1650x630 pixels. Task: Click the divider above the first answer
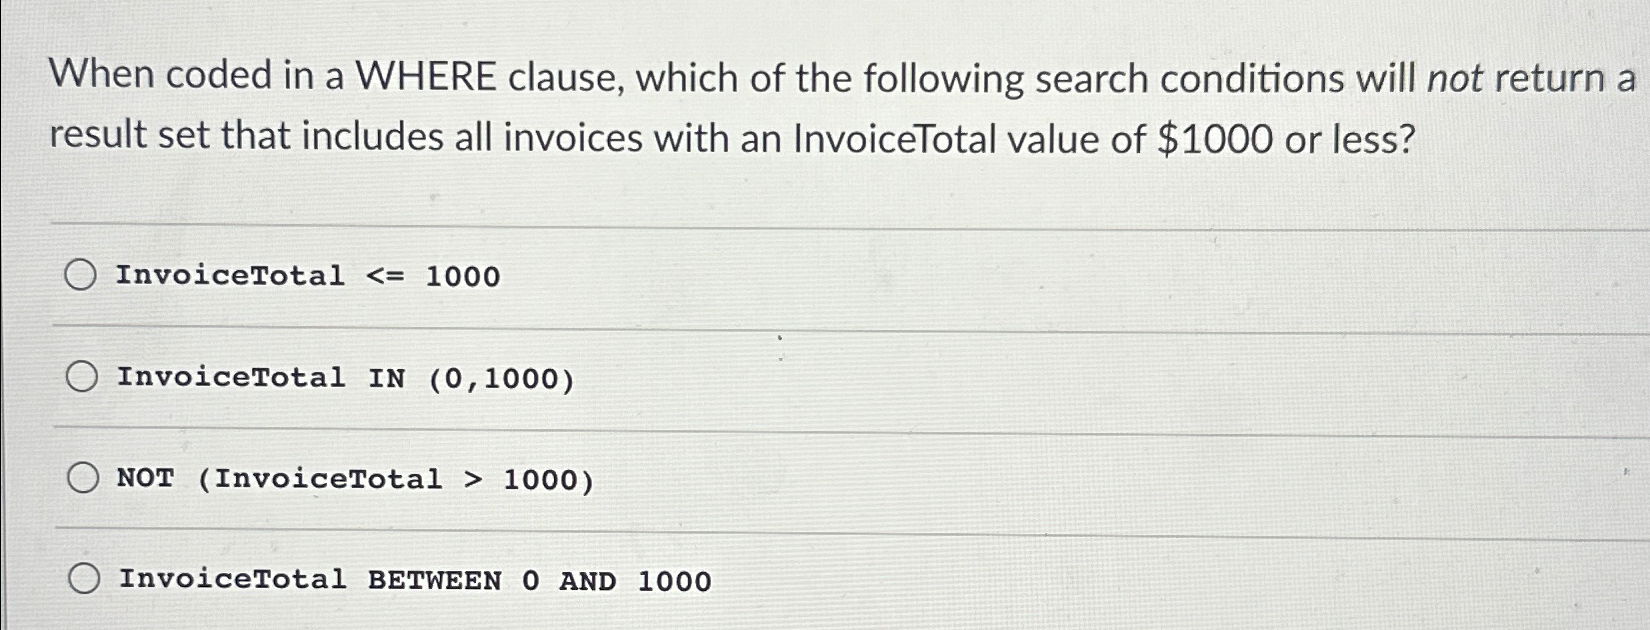click(x=700, y=222)
